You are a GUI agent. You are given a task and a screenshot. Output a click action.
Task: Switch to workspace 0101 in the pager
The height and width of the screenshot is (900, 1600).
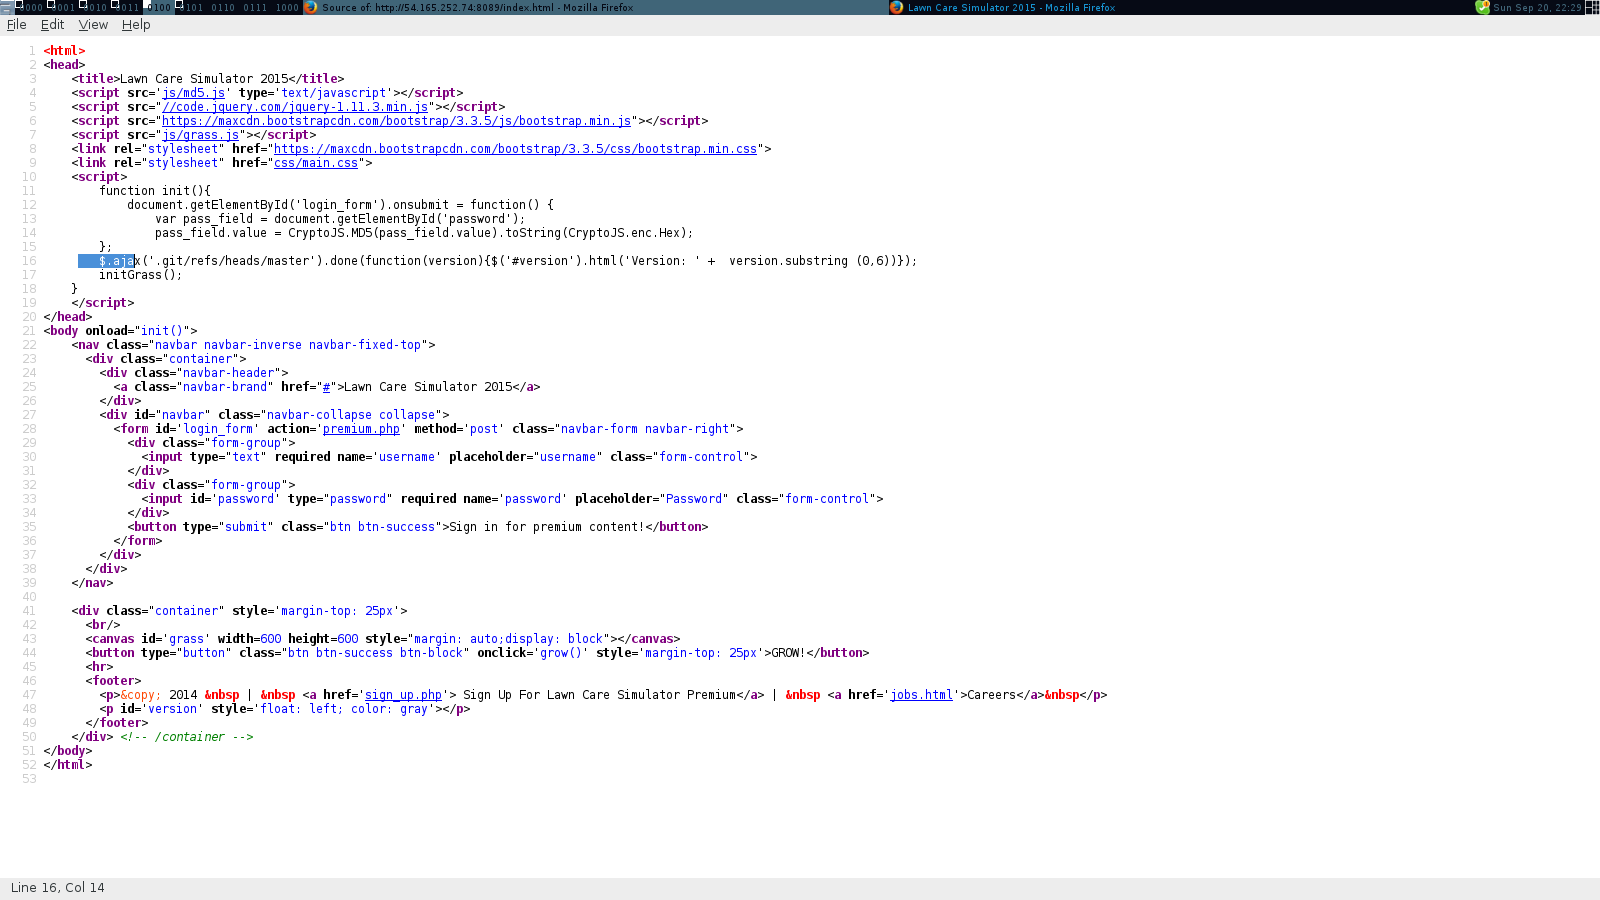[191, 7]
